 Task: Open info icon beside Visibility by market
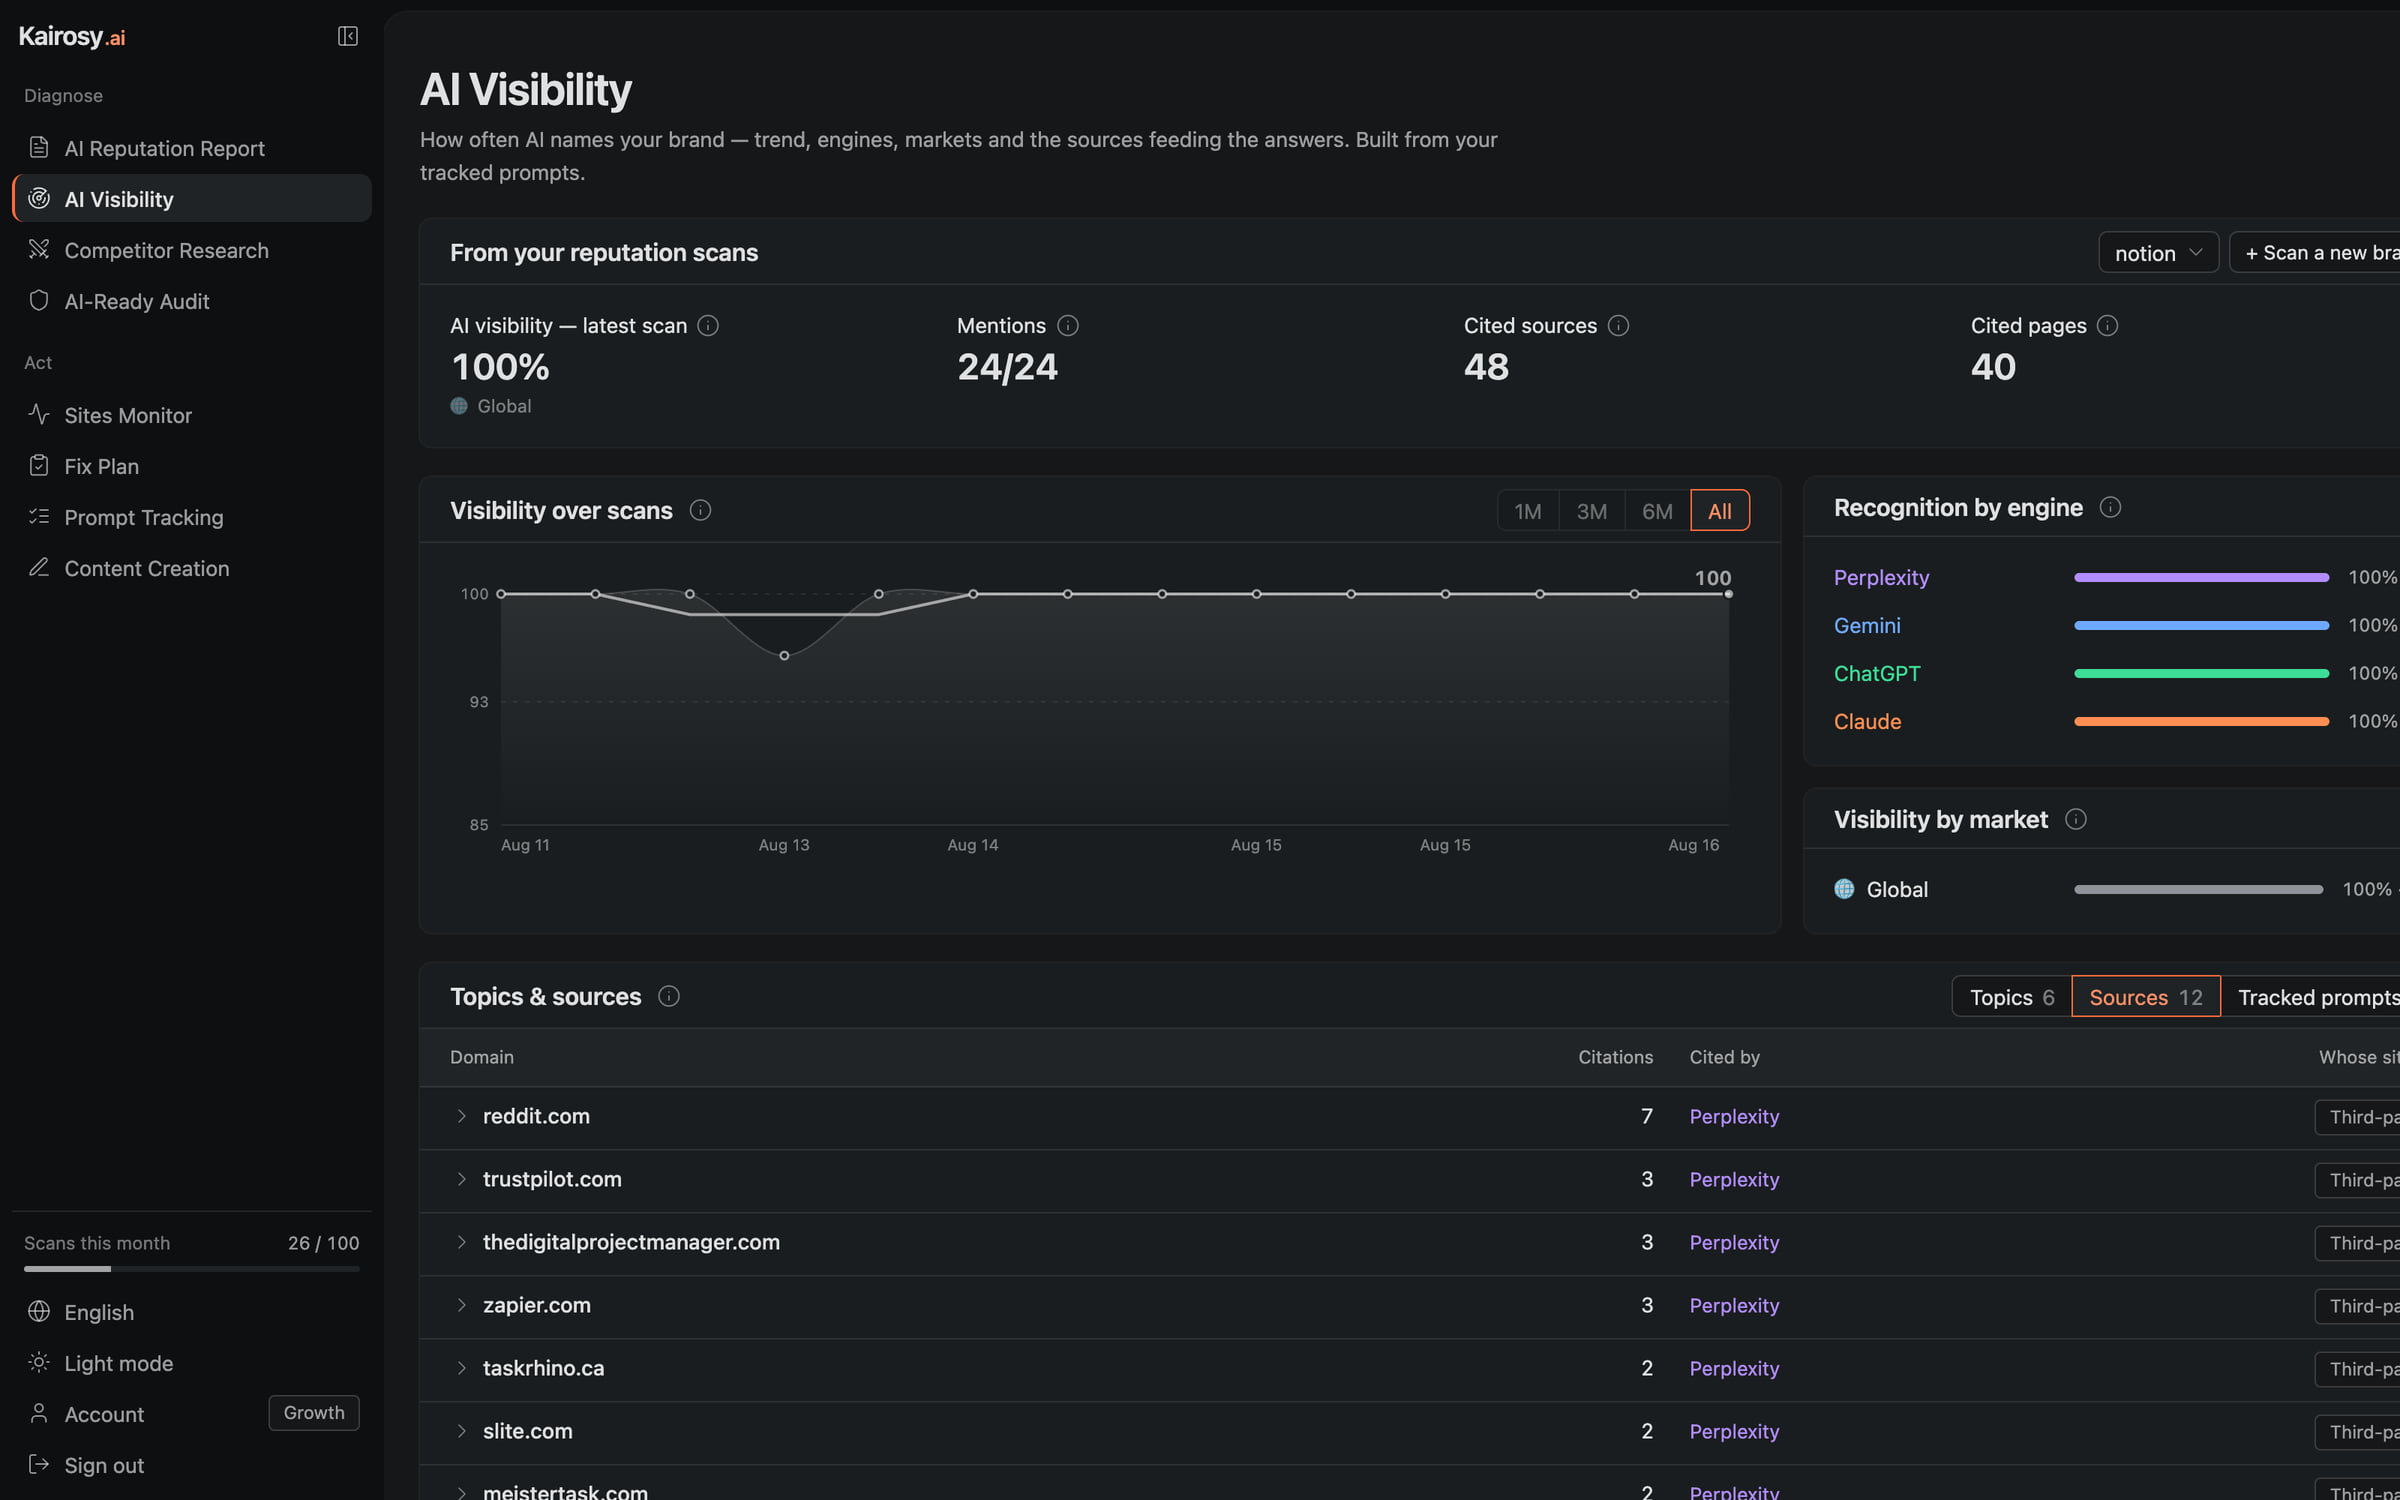click(2076, 819)
